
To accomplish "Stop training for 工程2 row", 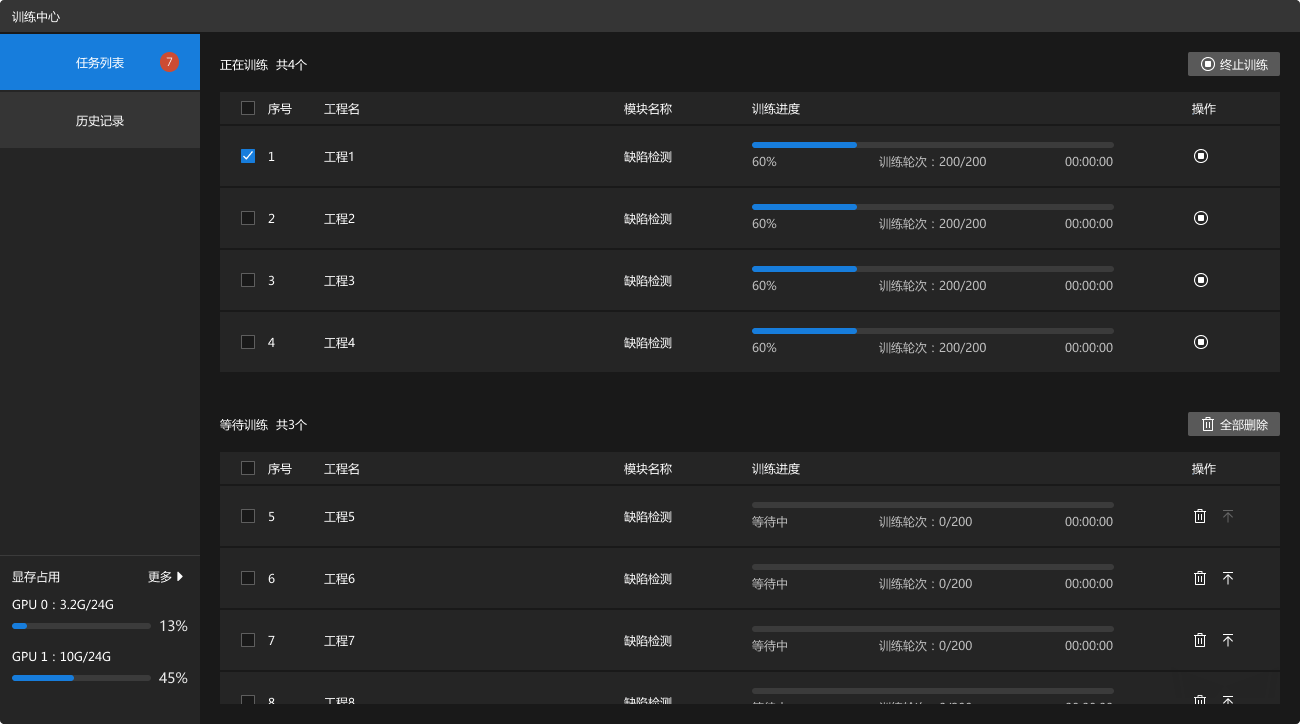I will (x=1201, y=218).
